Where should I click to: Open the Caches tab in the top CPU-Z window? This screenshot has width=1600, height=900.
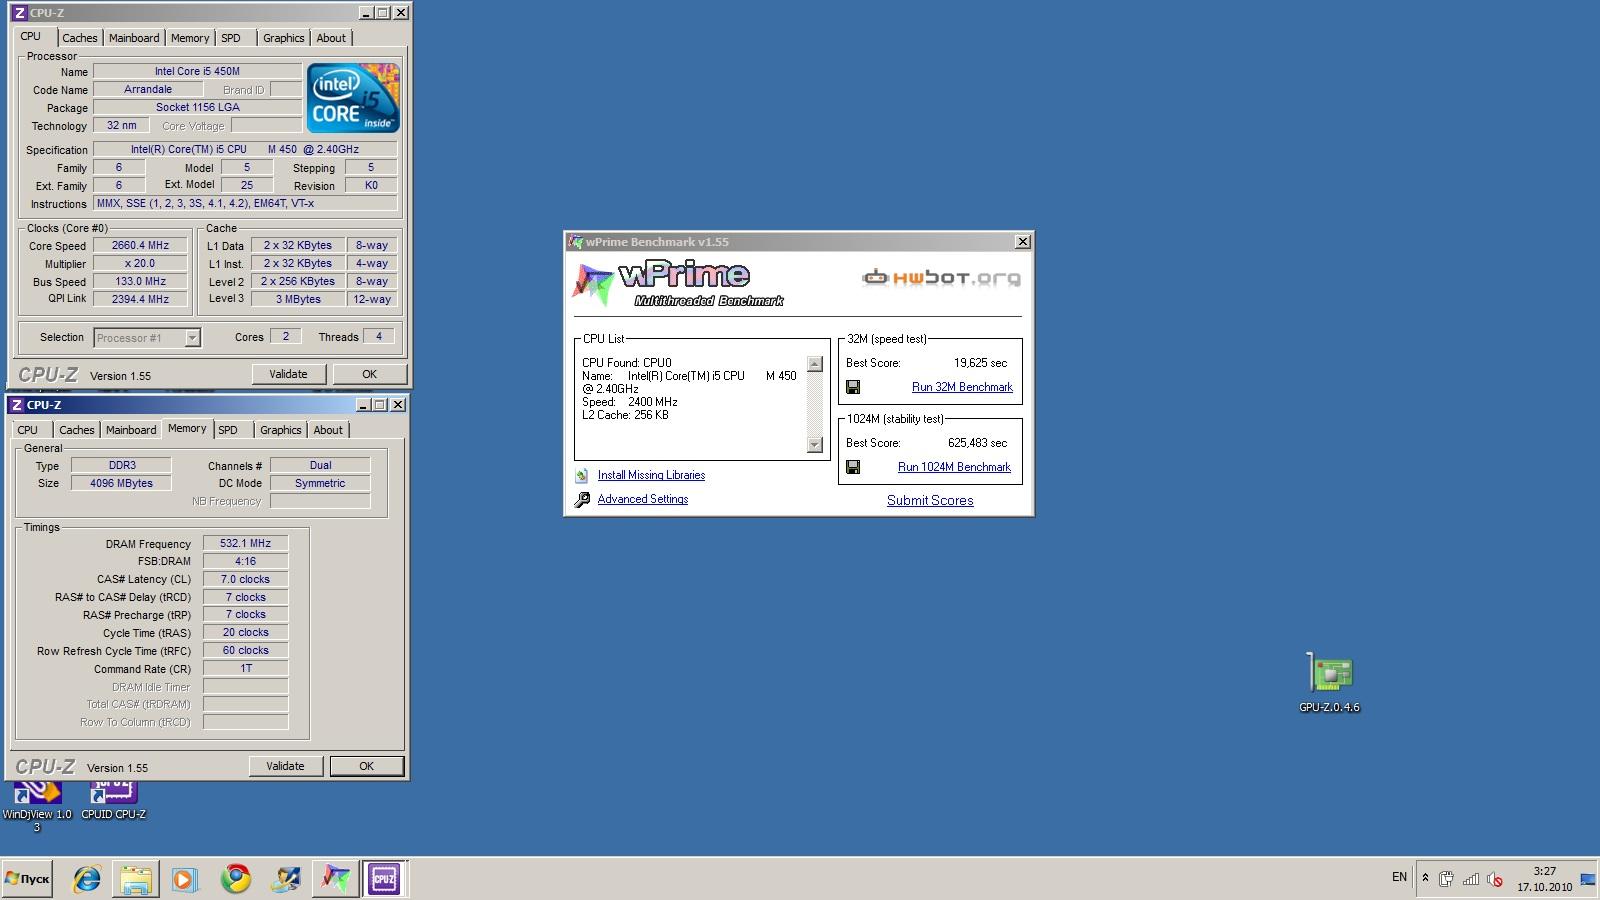80,38
